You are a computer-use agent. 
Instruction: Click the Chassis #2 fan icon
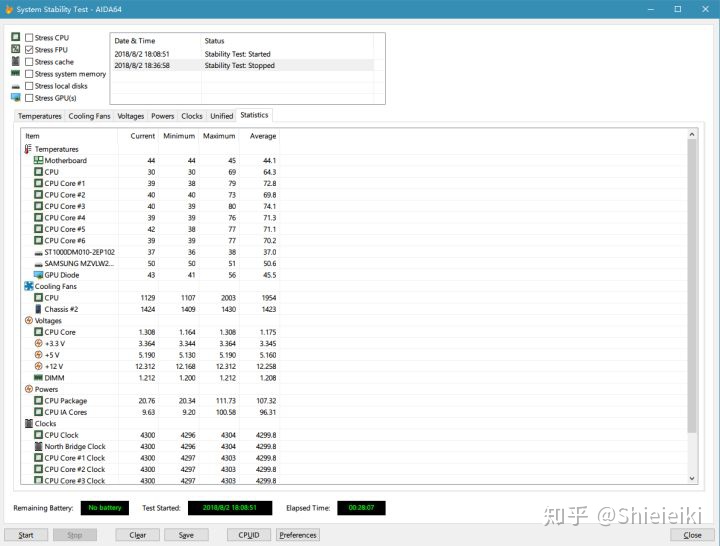pyautogui.click(x=38, y=310)
